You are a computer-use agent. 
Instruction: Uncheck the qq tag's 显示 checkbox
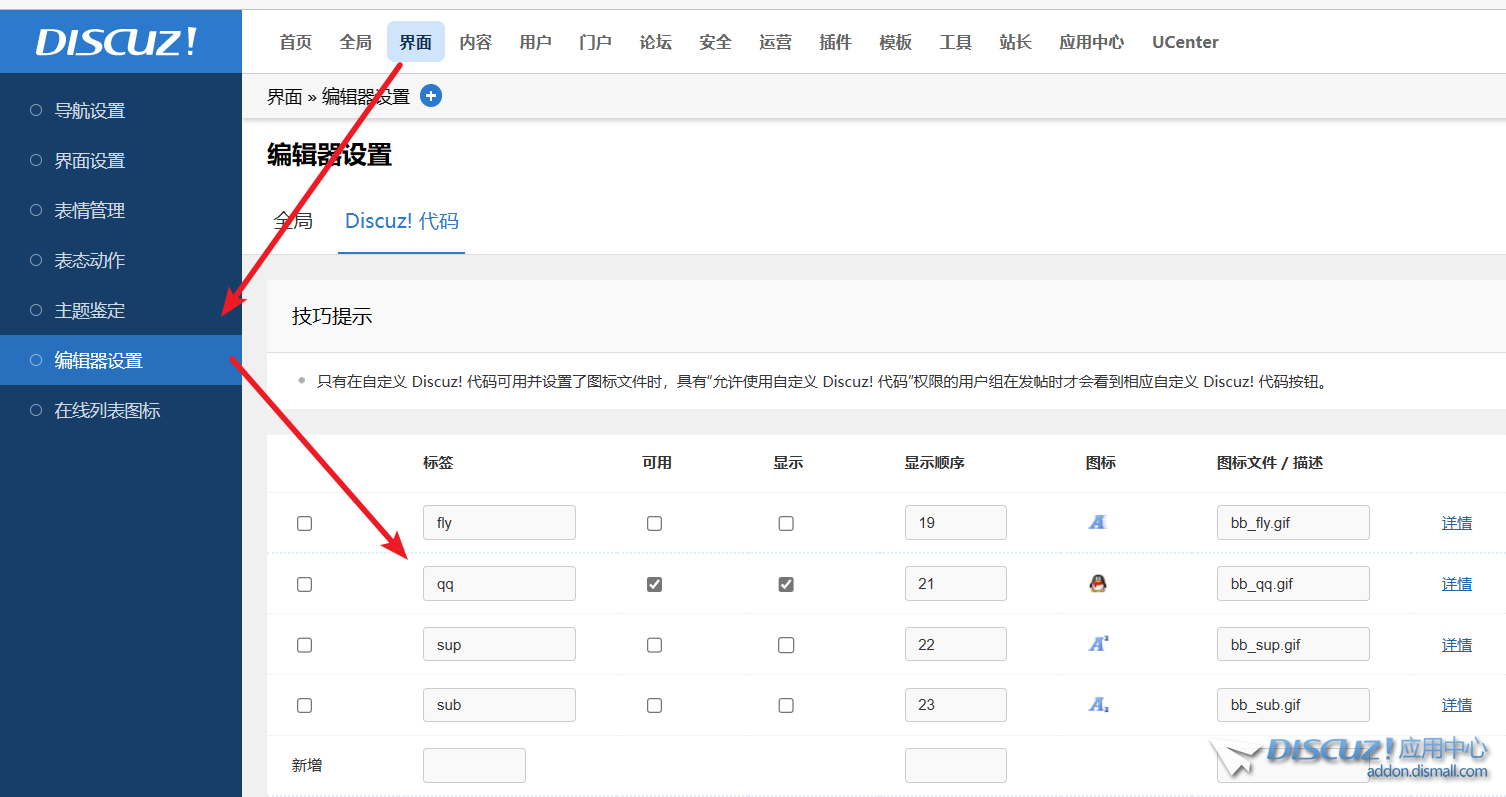pos(786,584)
